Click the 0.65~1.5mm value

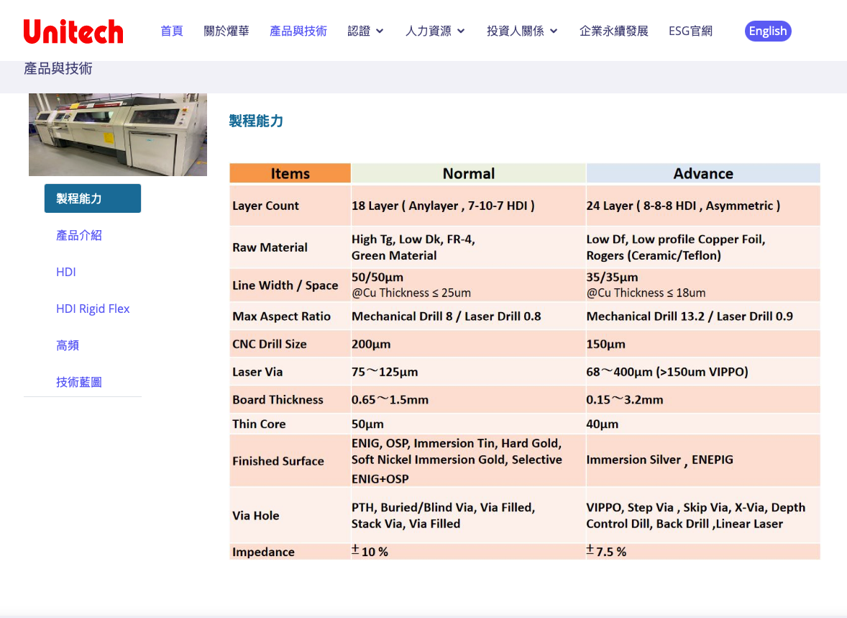point(390,400)
